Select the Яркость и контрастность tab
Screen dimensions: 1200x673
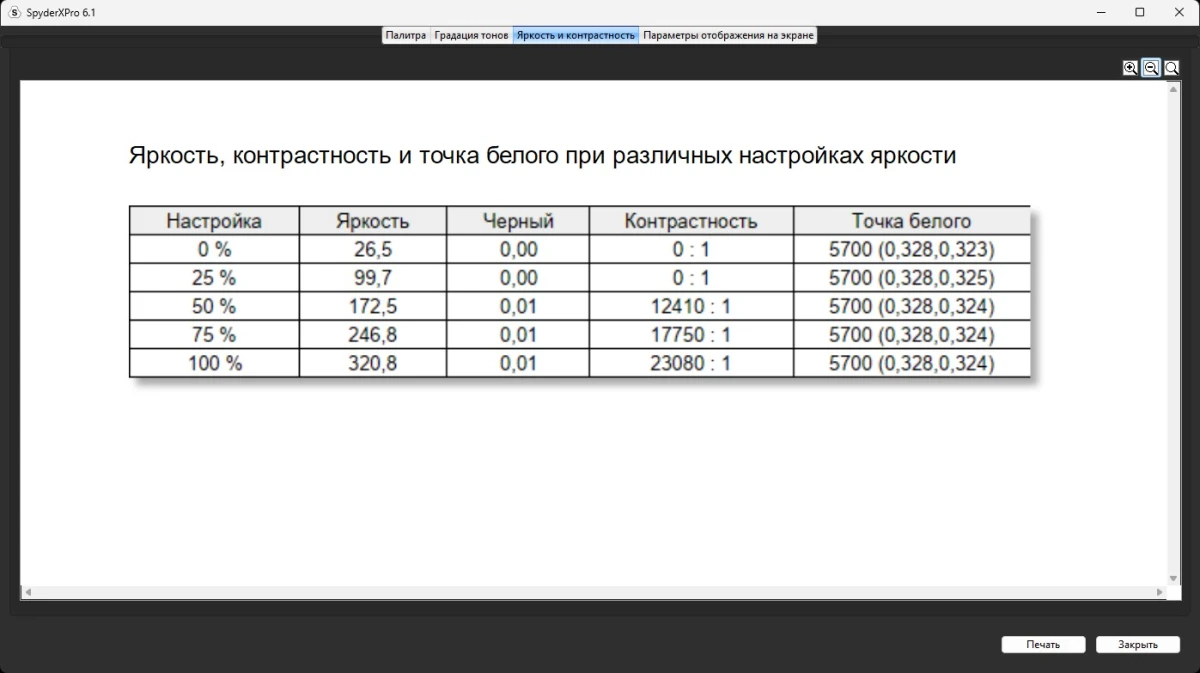coord(576,35)
